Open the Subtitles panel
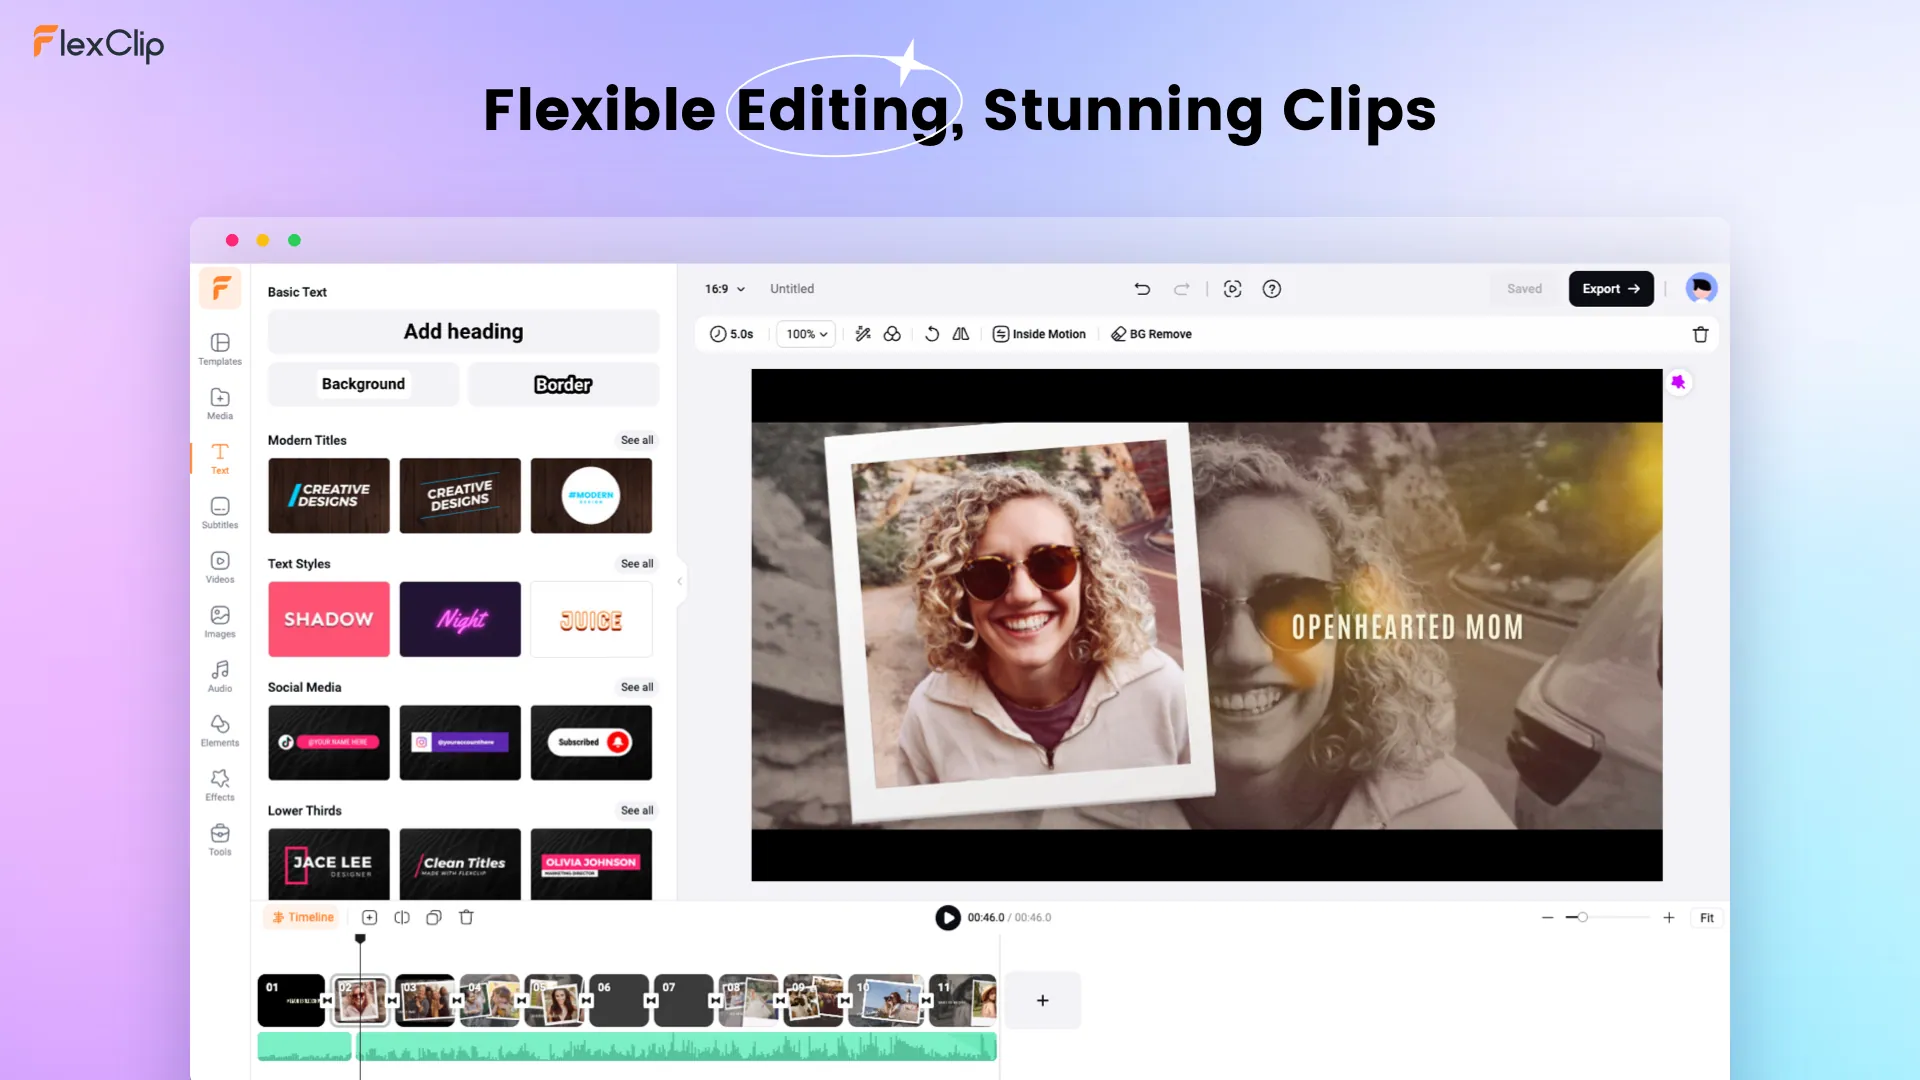This screenshot has height=1080, width=1920. pyautogui.click(x=219, y=512)
